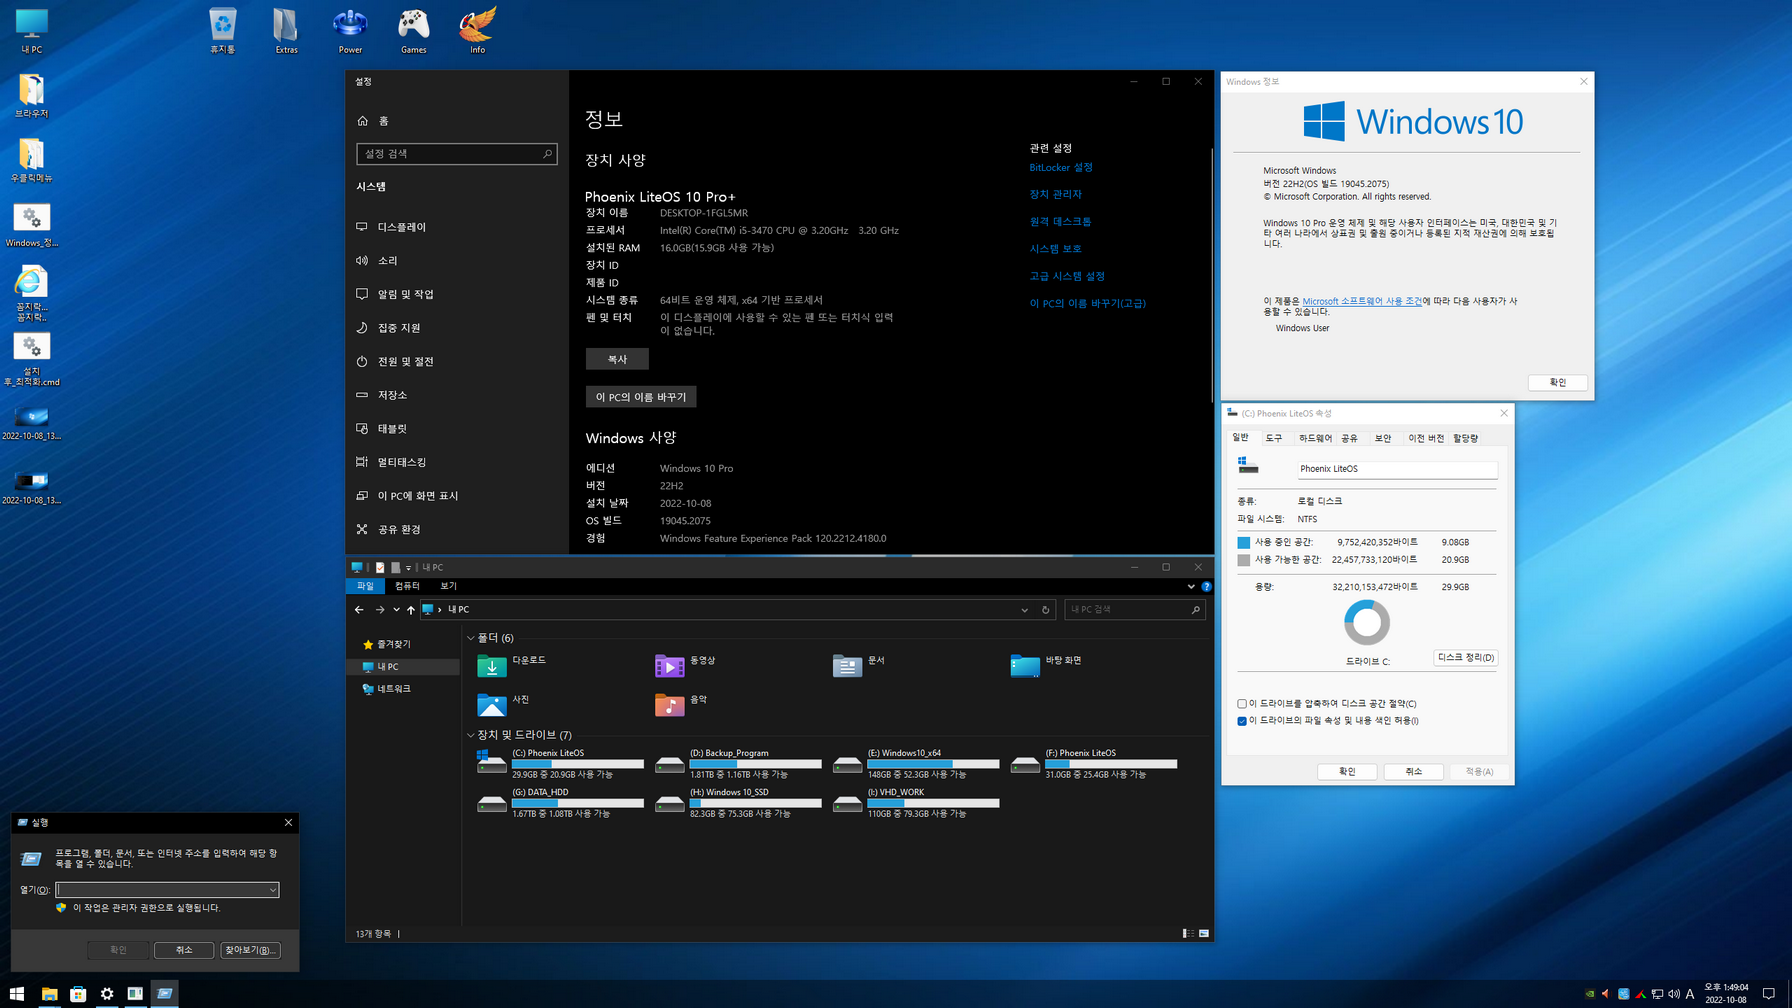Viewport: 1792px width, 1008px height.
Task: Open the Extras desktop icon
Action: (286, 30)
